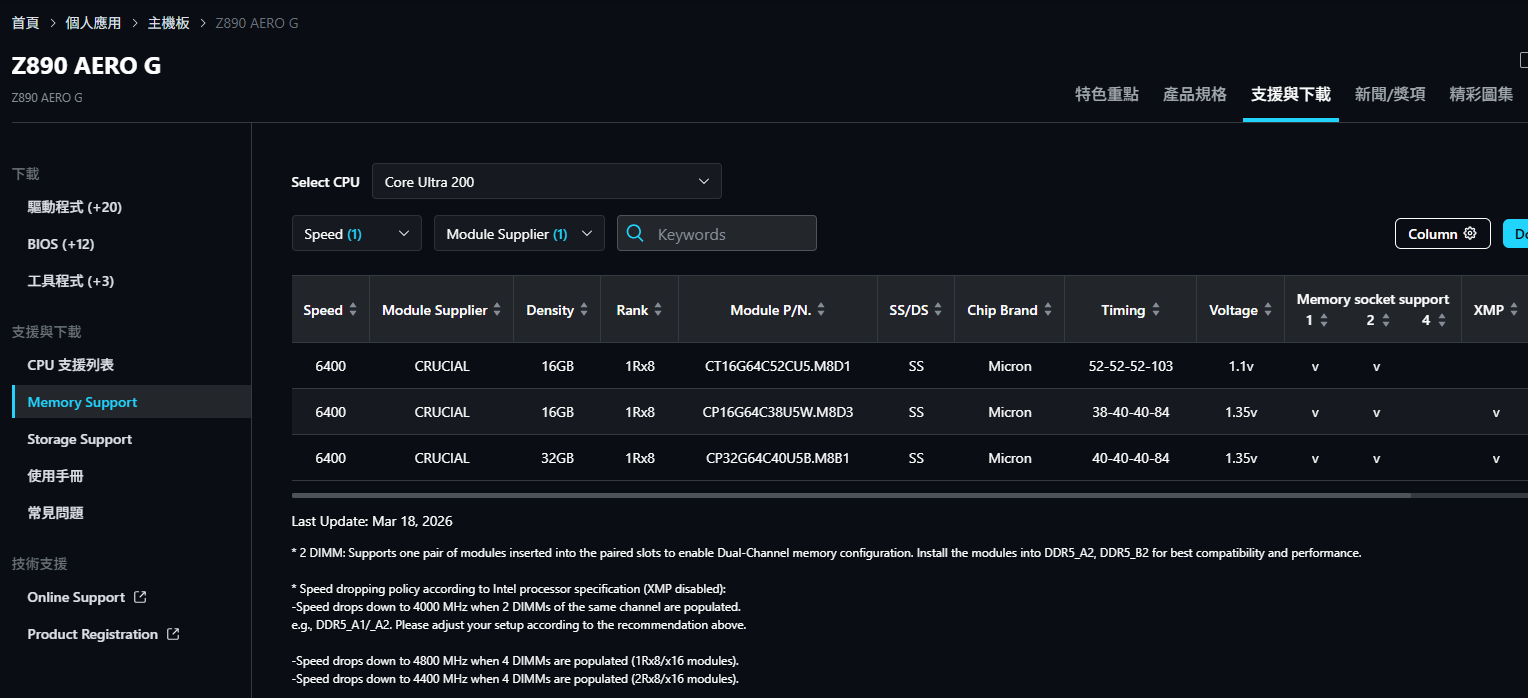This screenshot has height=698, width=1528.
Task: Click sort arrows next to Module P/N.
Action: pos(821,310)
